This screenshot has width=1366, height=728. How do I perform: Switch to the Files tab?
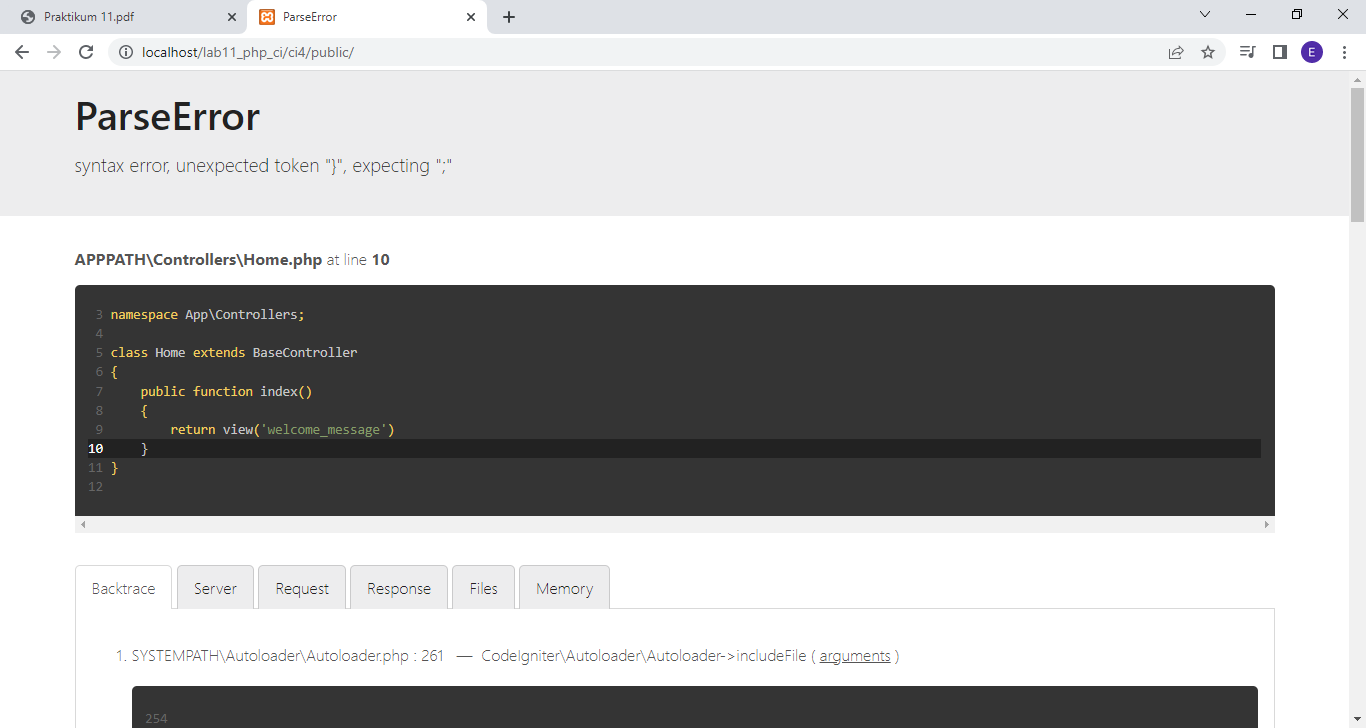(x=483, y=588)
